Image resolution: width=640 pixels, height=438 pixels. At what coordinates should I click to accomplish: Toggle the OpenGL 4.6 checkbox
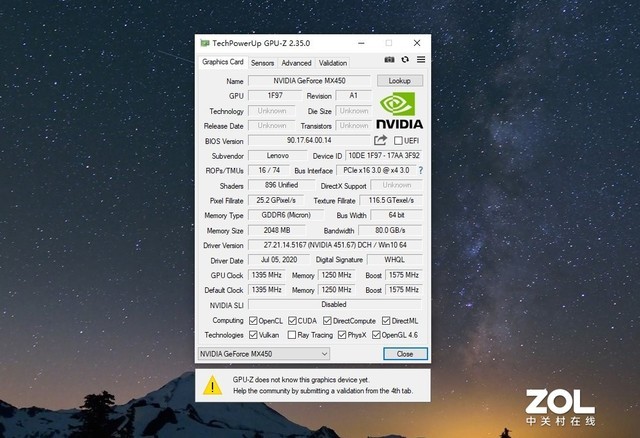click(x=376, y=335)
